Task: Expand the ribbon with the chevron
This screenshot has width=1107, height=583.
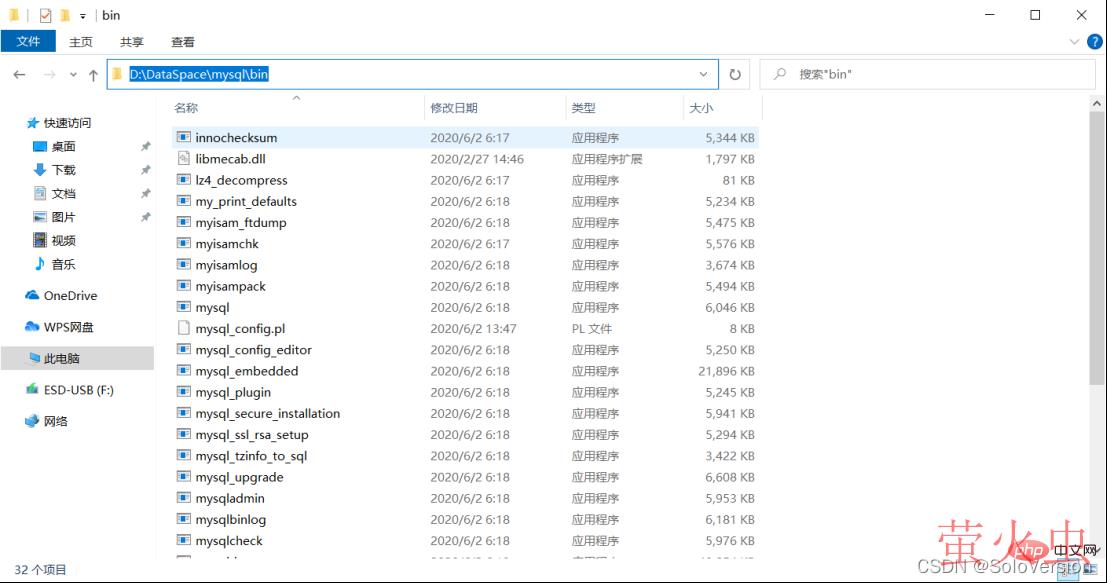Action: [1075, 42]
